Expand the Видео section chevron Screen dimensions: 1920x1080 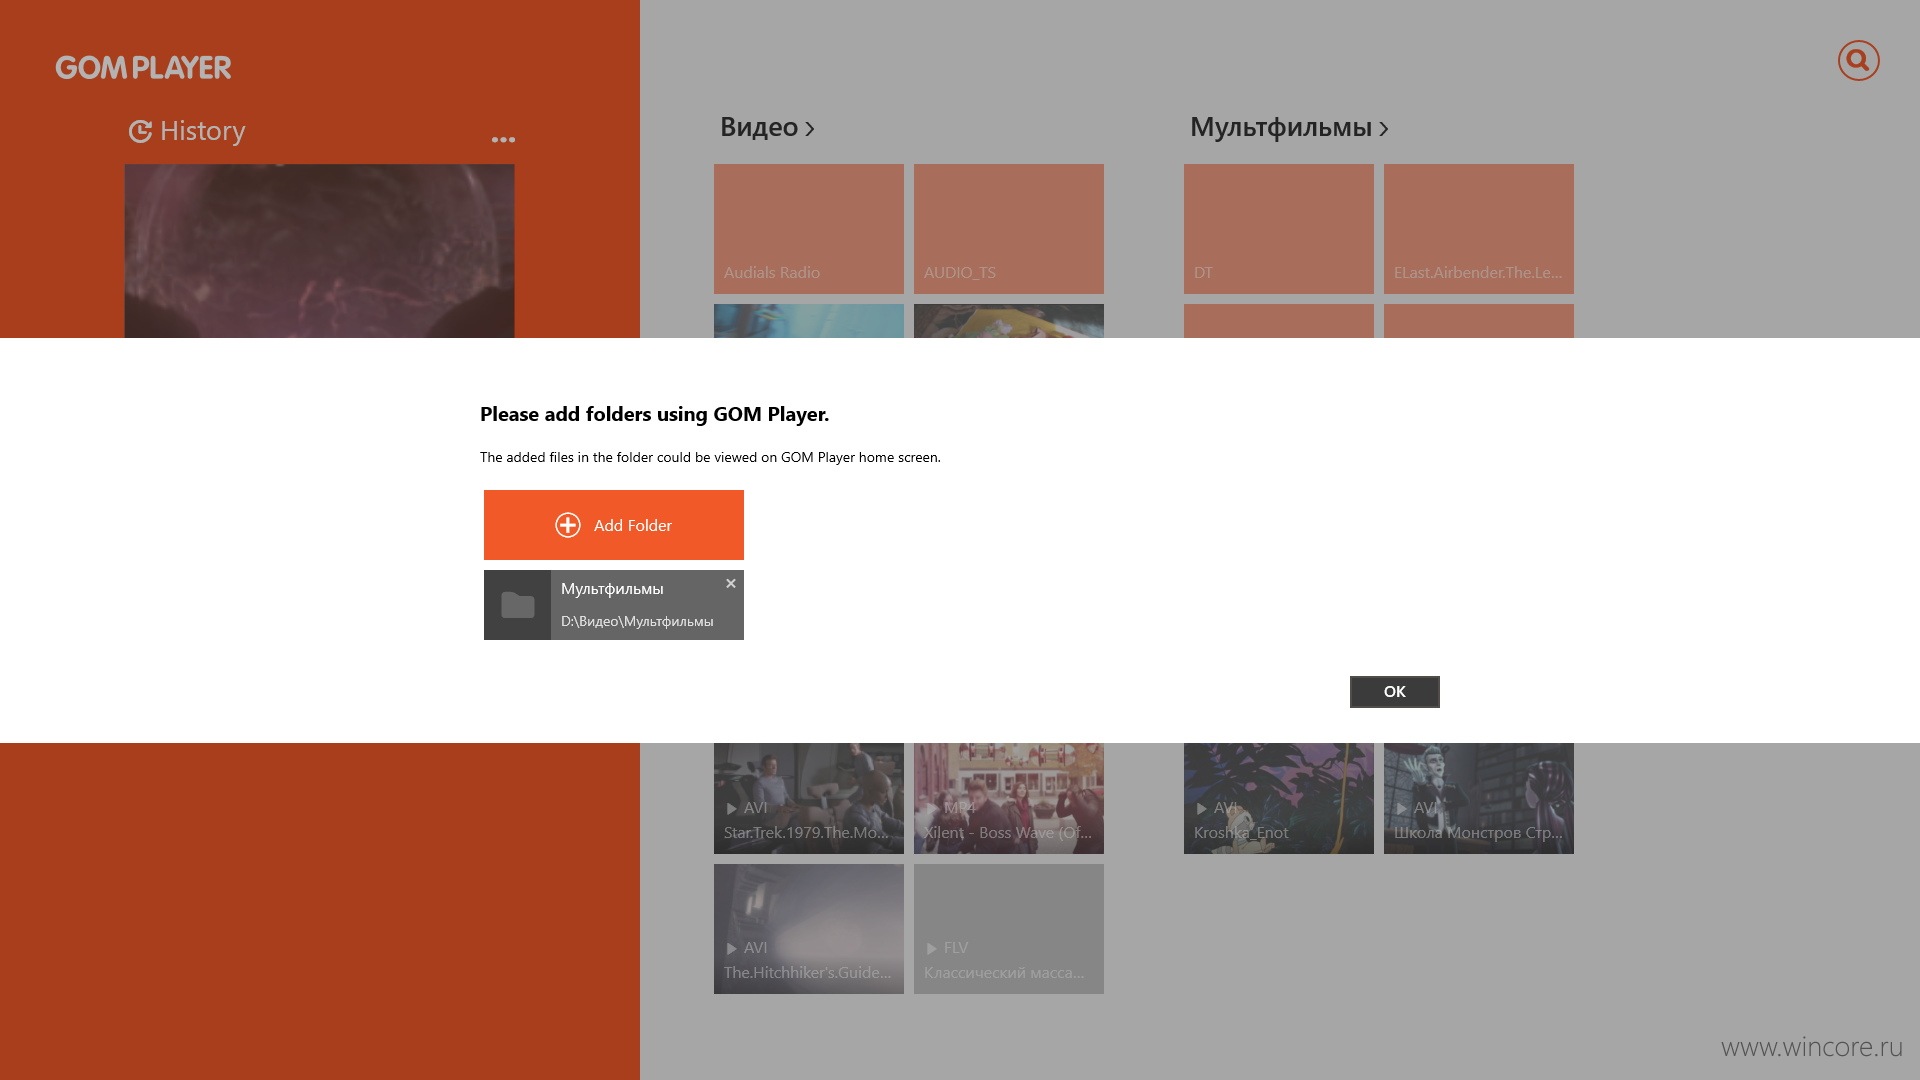(810, 129)
